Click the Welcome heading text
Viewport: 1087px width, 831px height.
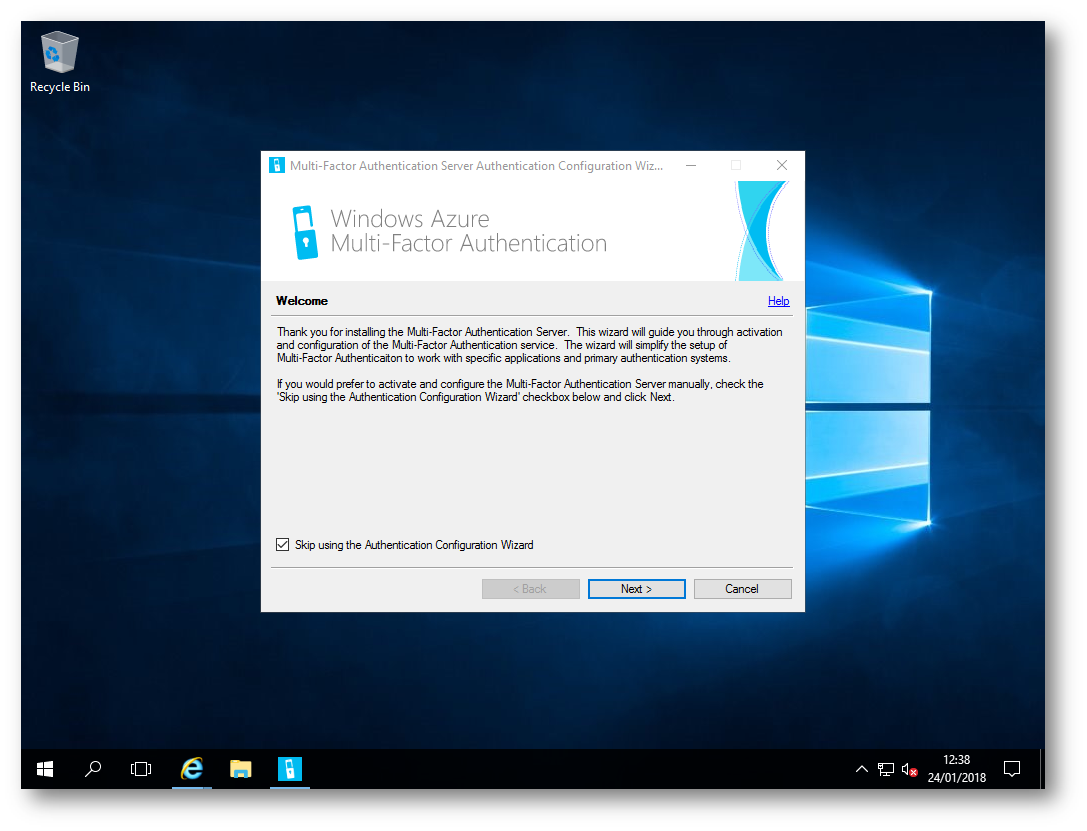[302, 301]
